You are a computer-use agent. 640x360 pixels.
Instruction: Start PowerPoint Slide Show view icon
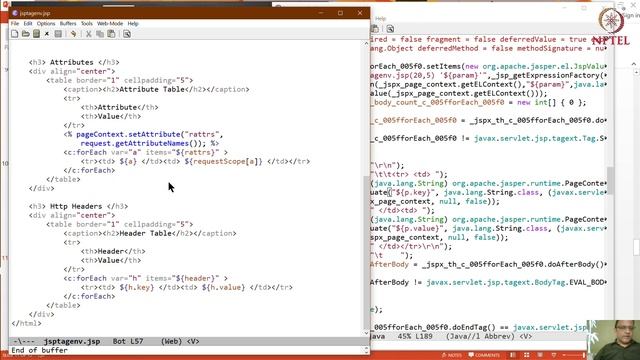point(554,355)
